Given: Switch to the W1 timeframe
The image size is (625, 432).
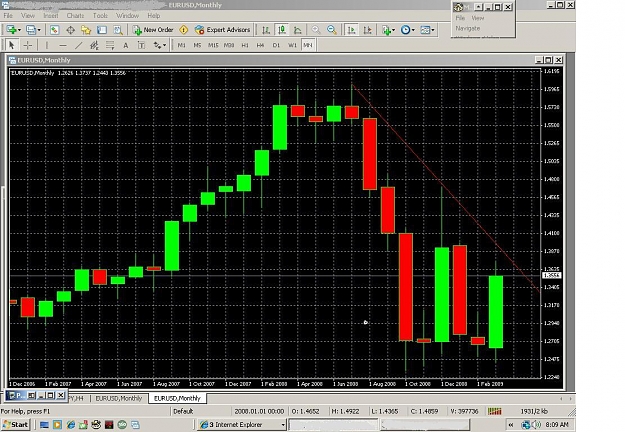Looking at the screenshot, I should [x=292, y=45].
